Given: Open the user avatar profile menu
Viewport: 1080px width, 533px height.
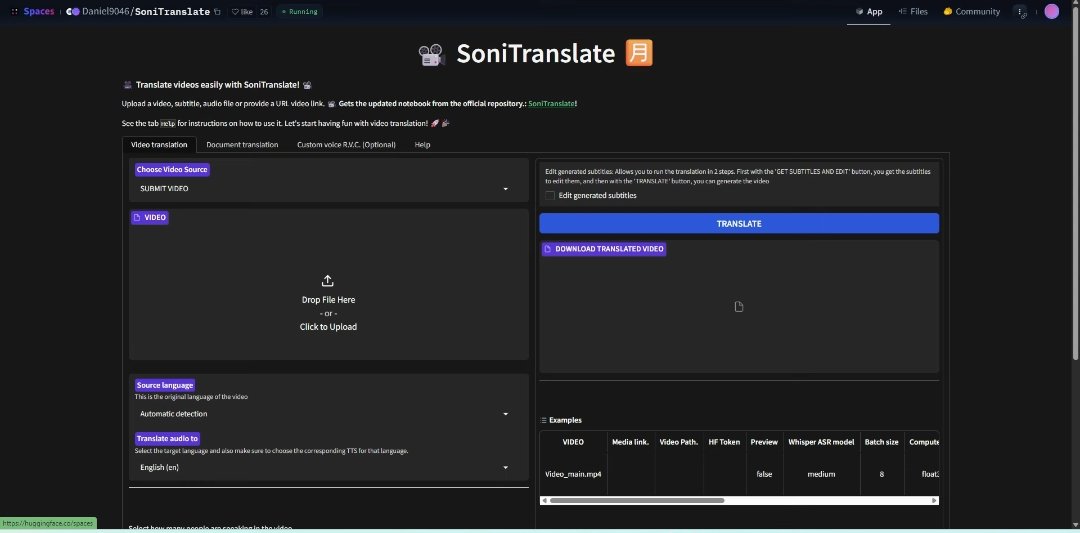Looking at the screenshot, I should 1051,11.
